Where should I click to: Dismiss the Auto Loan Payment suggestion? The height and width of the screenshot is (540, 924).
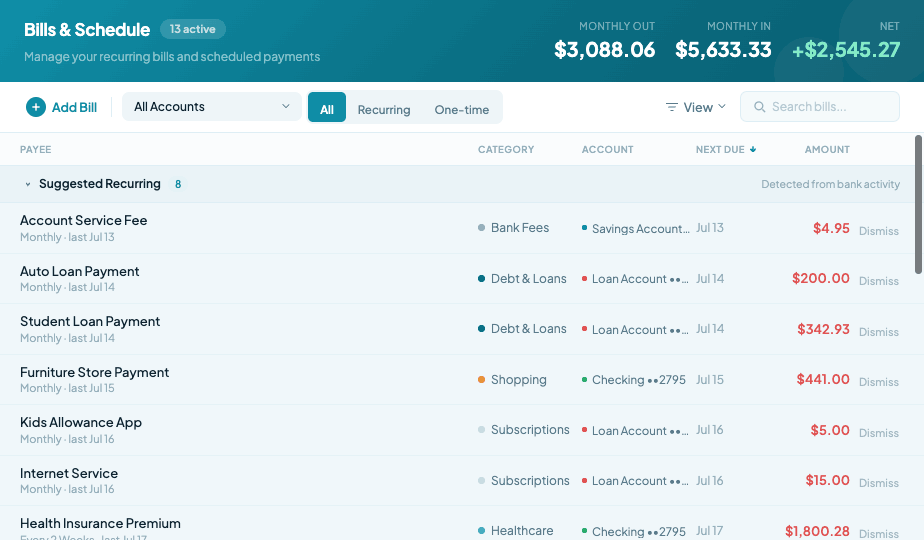coord(879,281)
